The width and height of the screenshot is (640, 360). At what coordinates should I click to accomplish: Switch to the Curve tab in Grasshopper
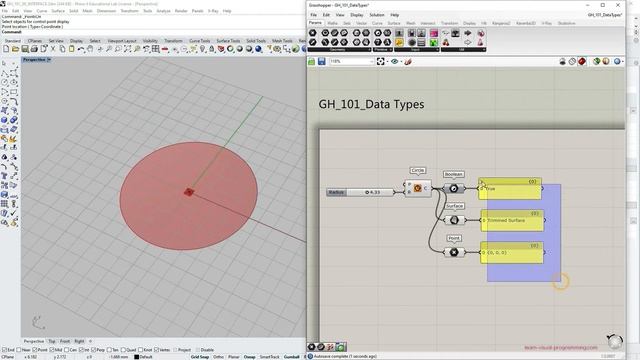pyautogui.click(x=377, y=23)
